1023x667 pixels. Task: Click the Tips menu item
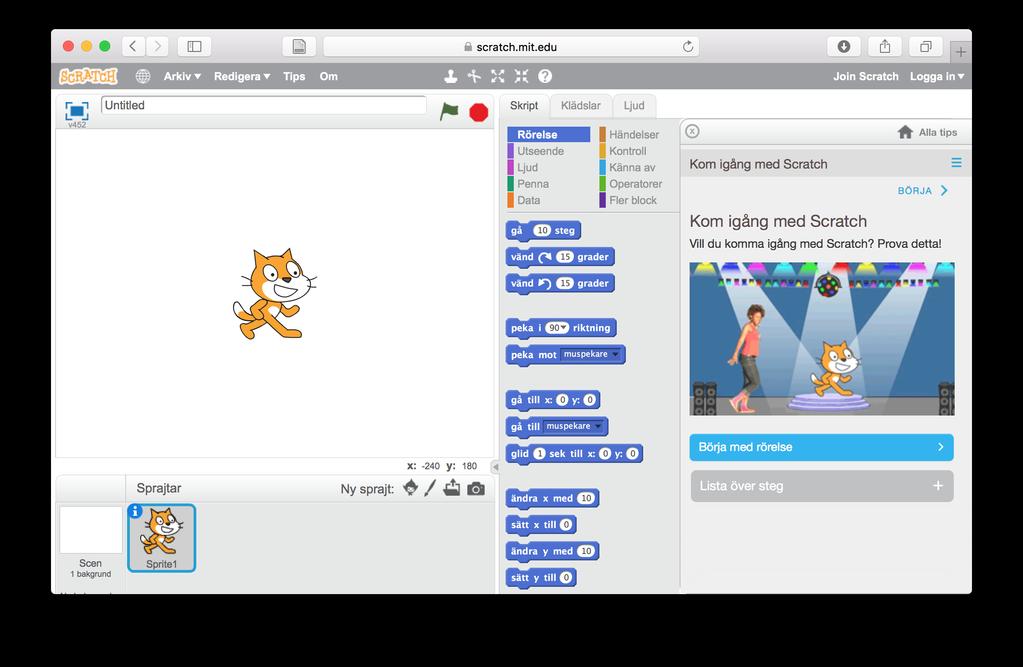coord(294,76)
